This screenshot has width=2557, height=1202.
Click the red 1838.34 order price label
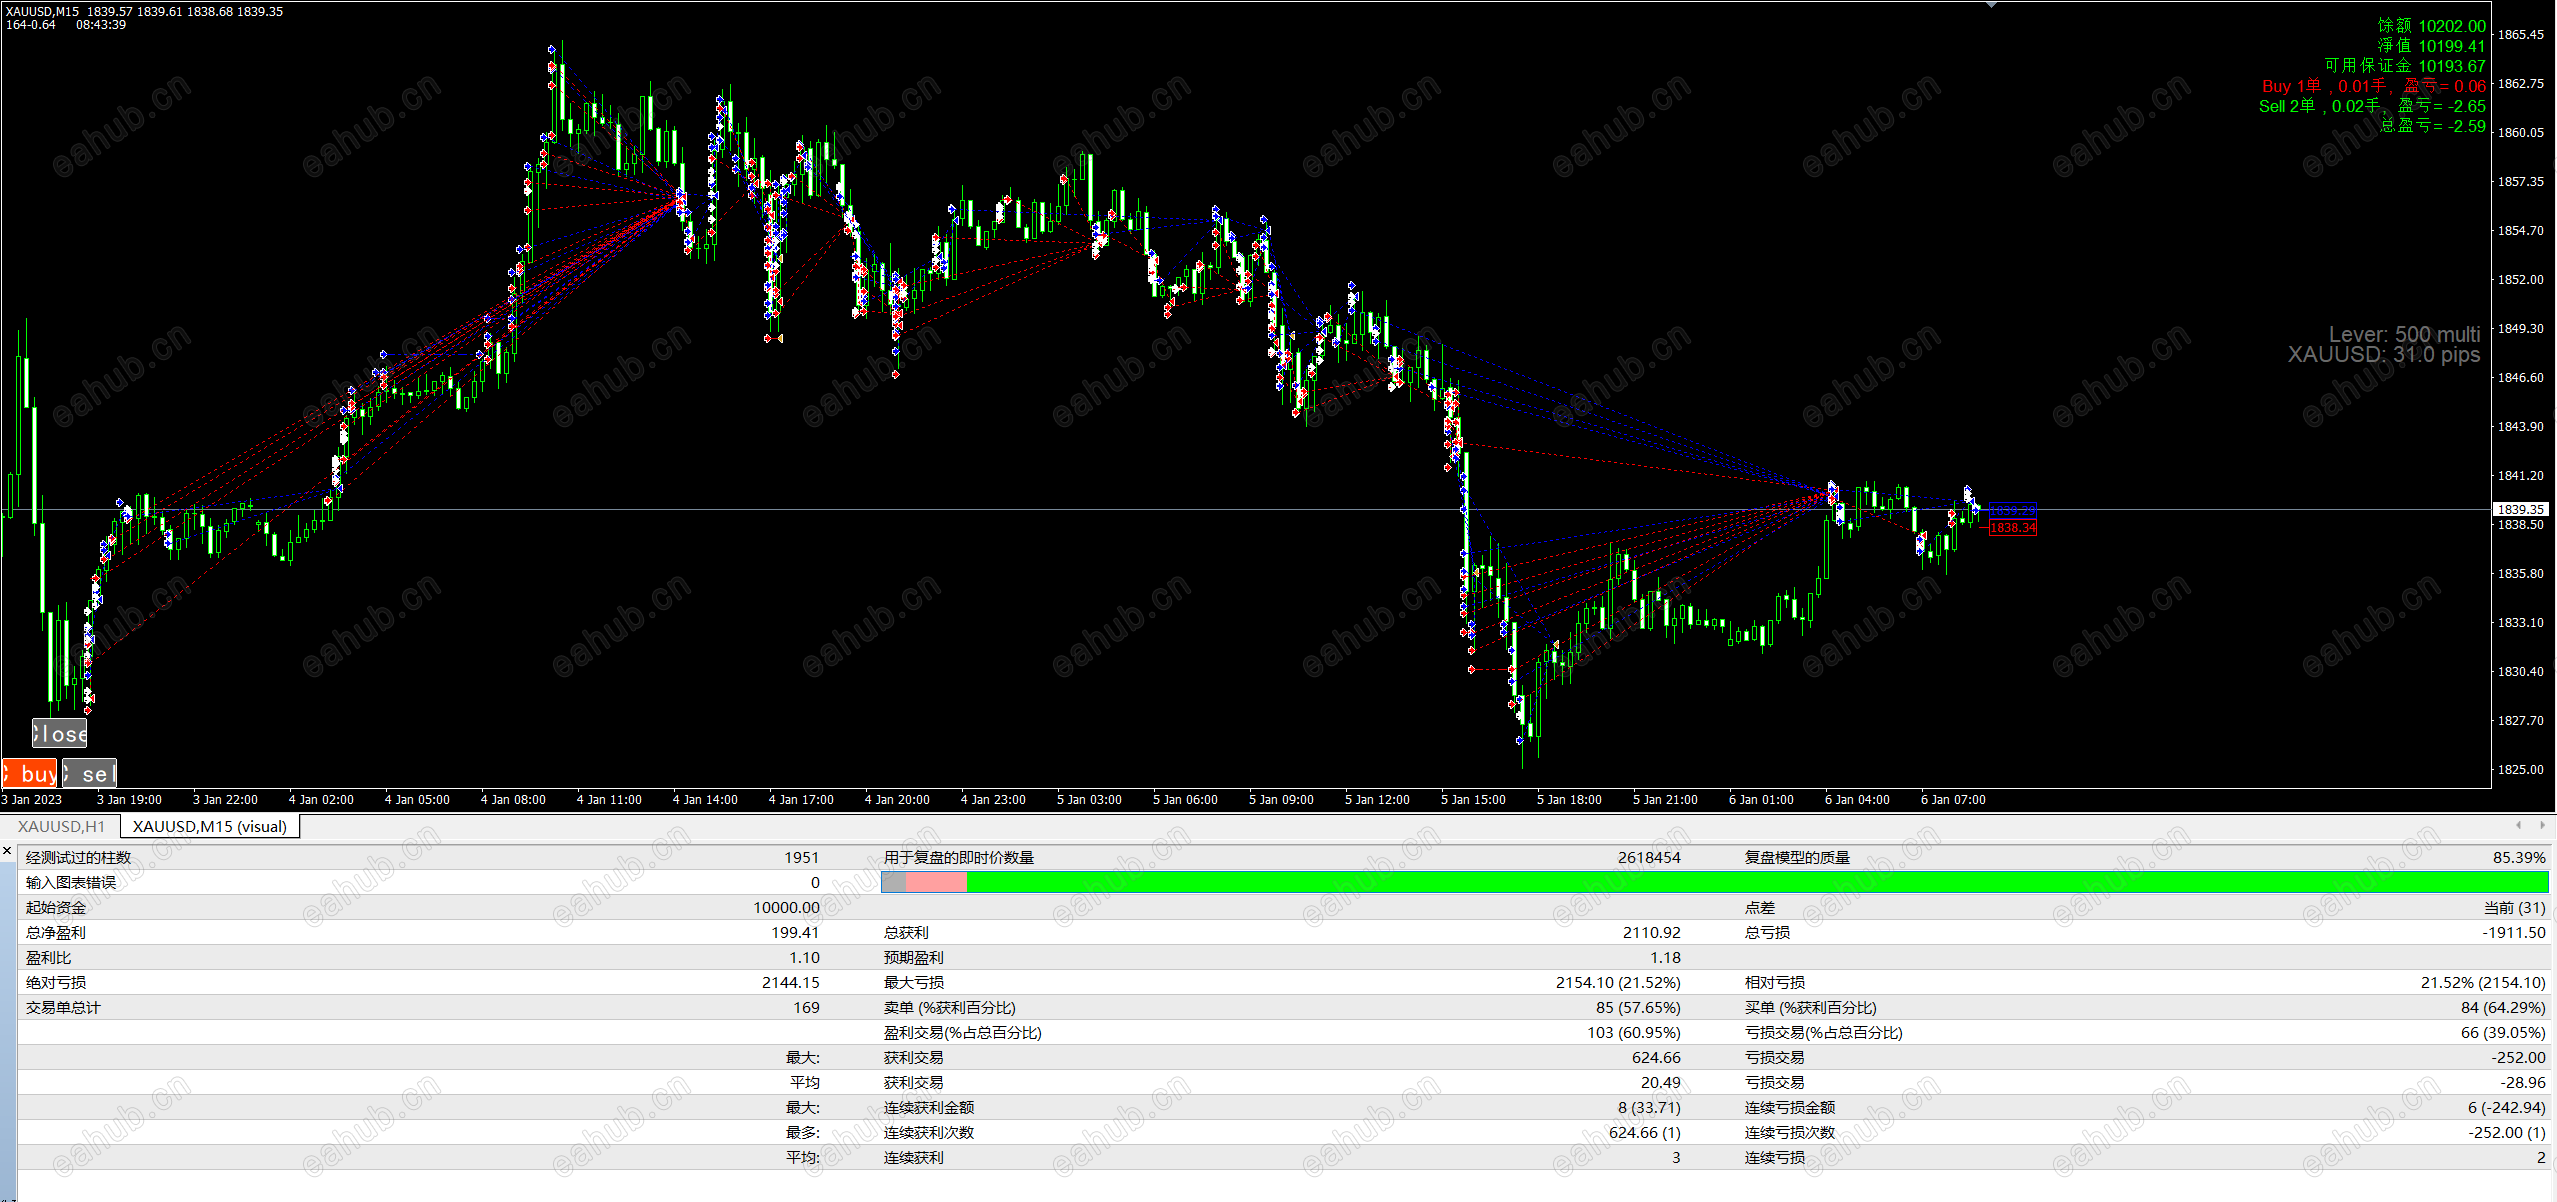point(2012,527)
